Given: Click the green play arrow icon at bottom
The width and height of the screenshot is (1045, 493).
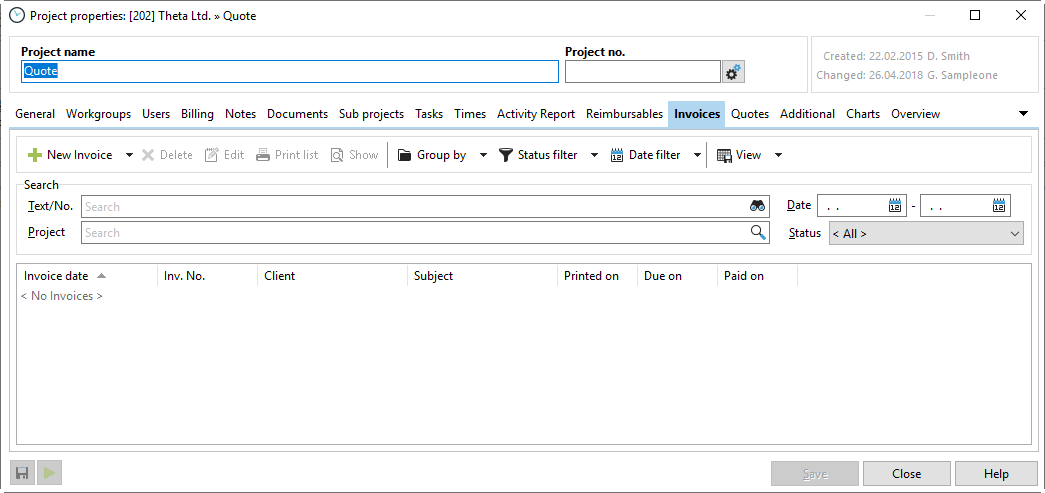Looking at the screenshot, I should (49, 473).
